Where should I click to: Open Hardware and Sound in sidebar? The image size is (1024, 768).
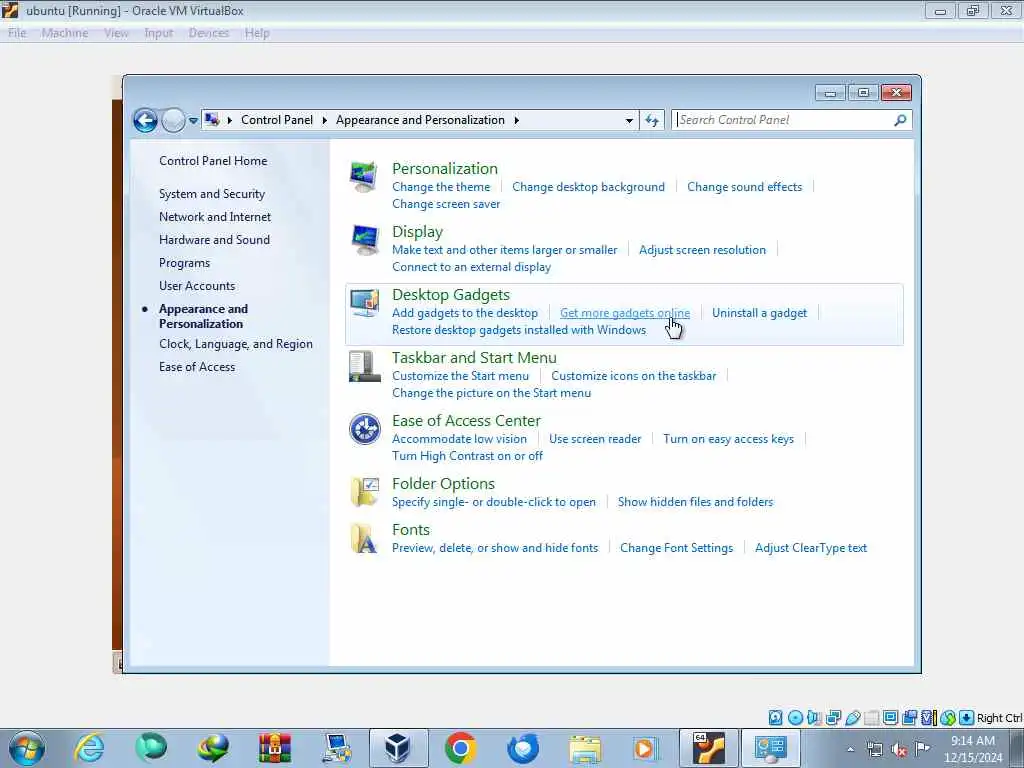point(214,240)
